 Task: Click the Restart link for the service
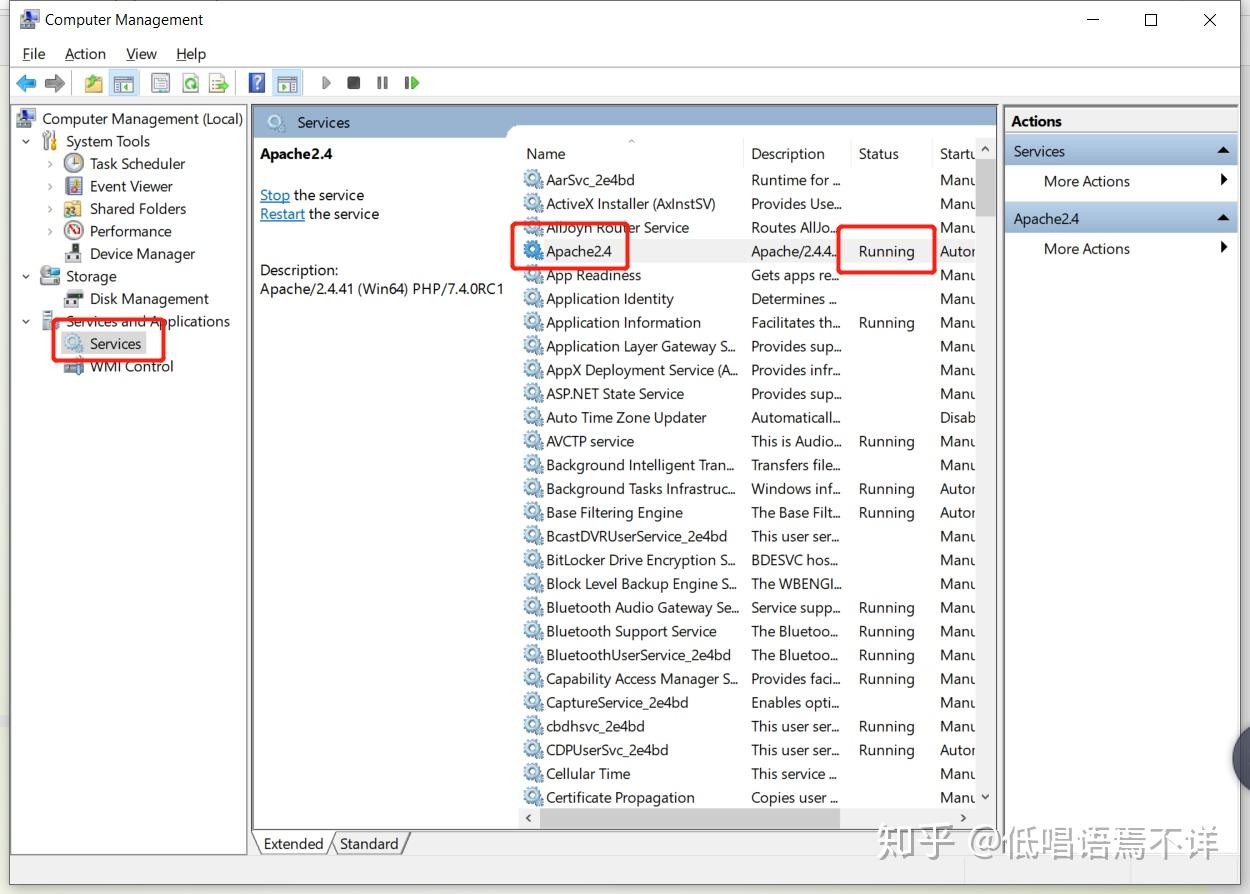(281, 214)
